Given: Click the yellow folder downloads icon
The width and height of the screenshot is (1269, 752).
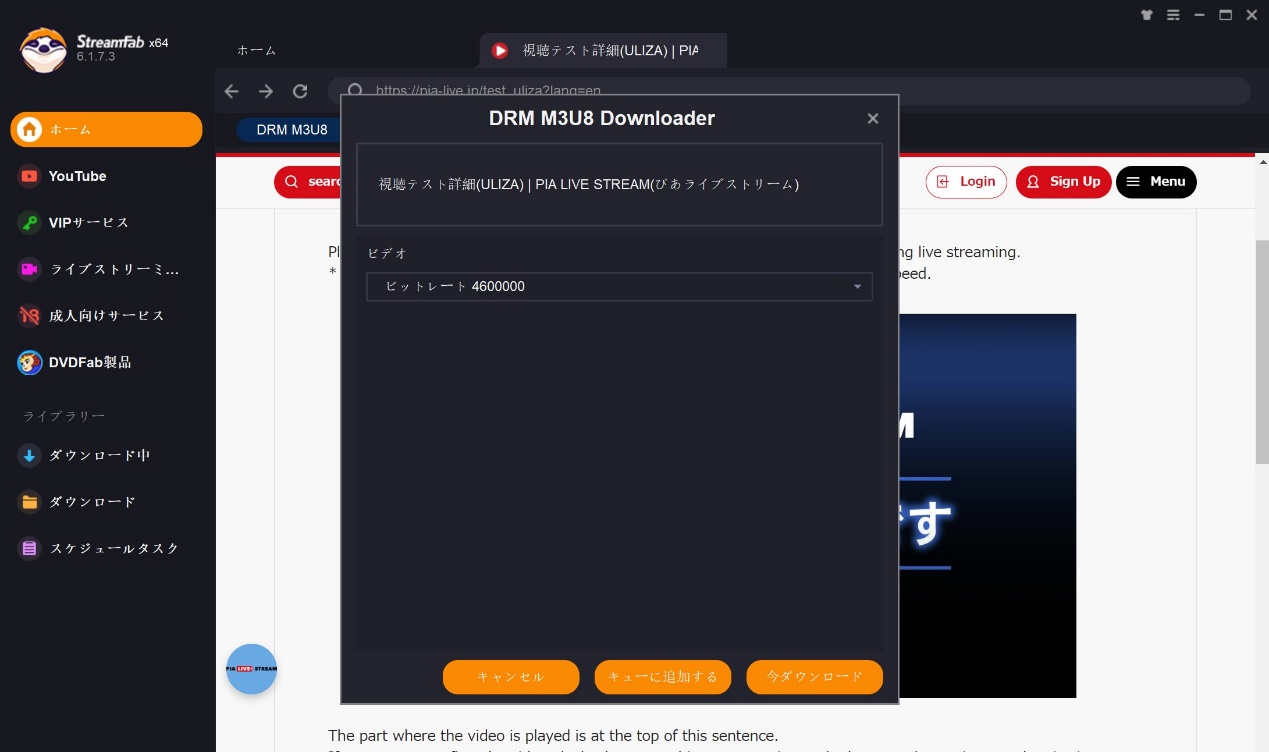Looking at the screenshot, I should click(x=30, y=502).
